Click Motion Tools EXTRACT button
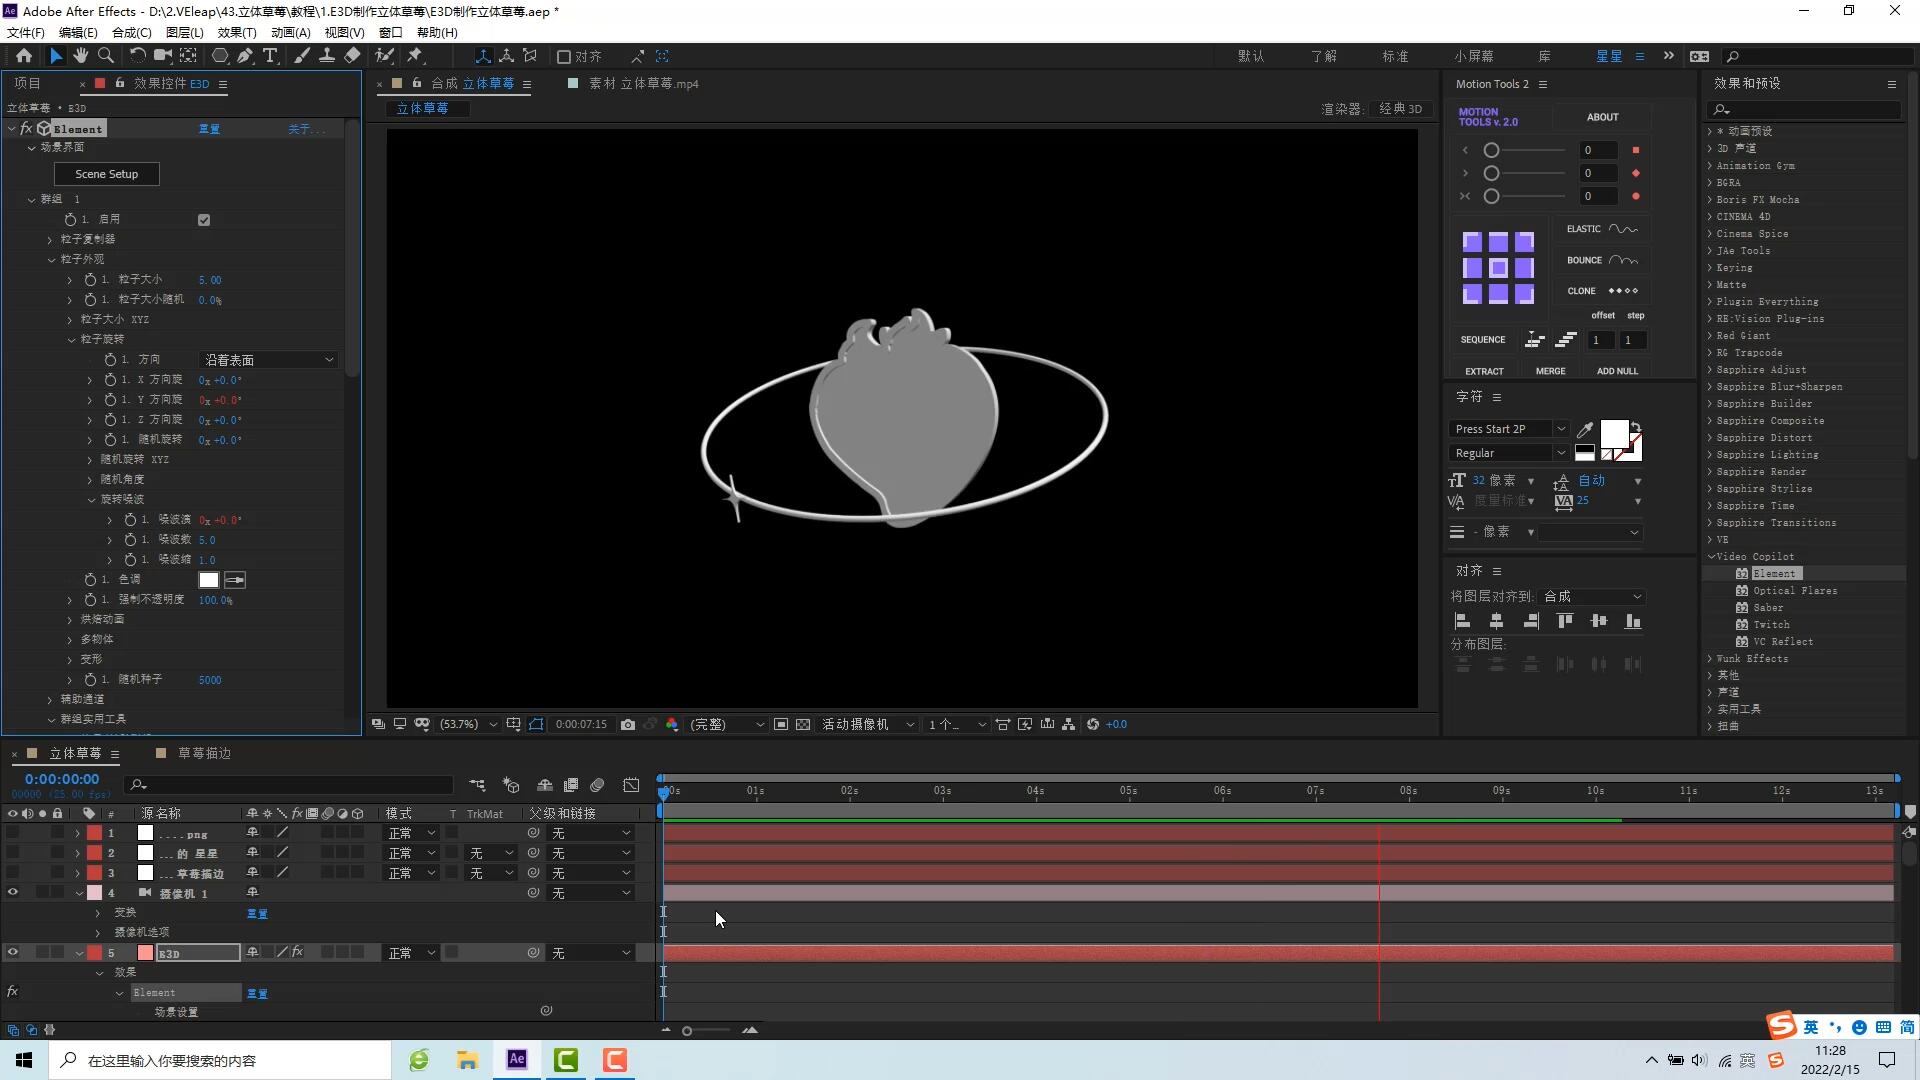Viewport: 1920px width, 1080px height. pos(1484,371)
